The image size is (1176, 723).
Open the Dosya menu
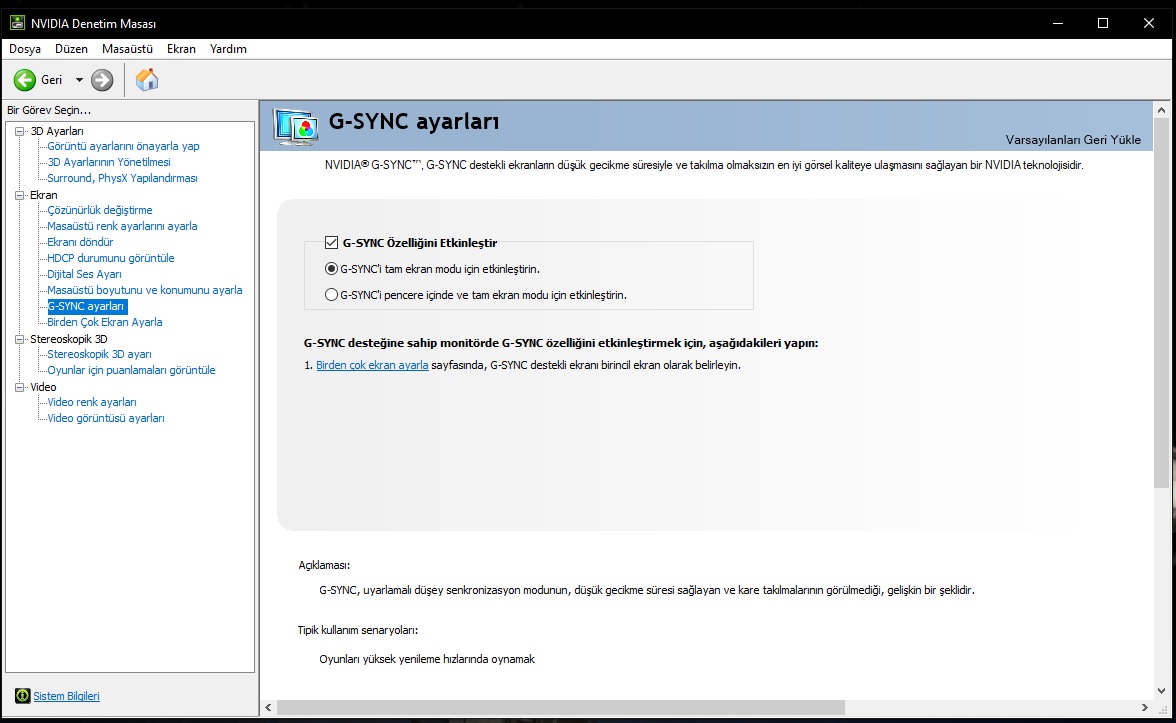[25, 49]
